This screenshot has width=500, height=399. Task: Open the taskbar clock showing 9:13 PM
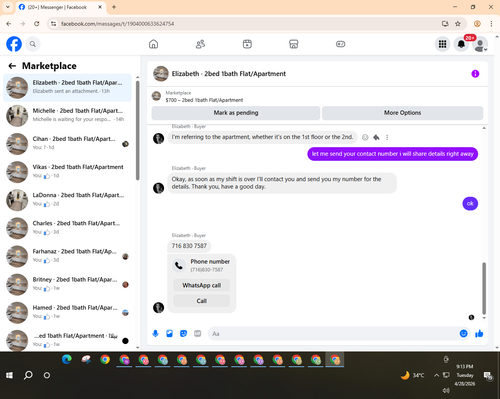(465, 375)
